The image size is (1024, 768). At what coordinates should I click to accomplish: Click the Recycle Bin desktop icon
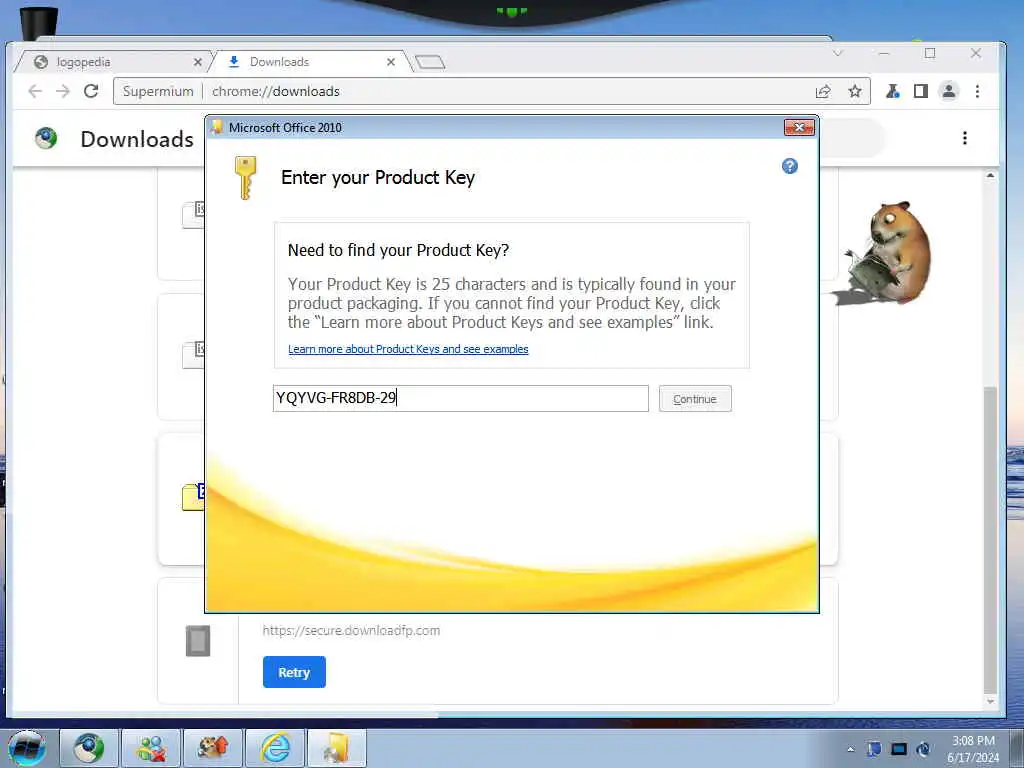[x=39, y=22]
